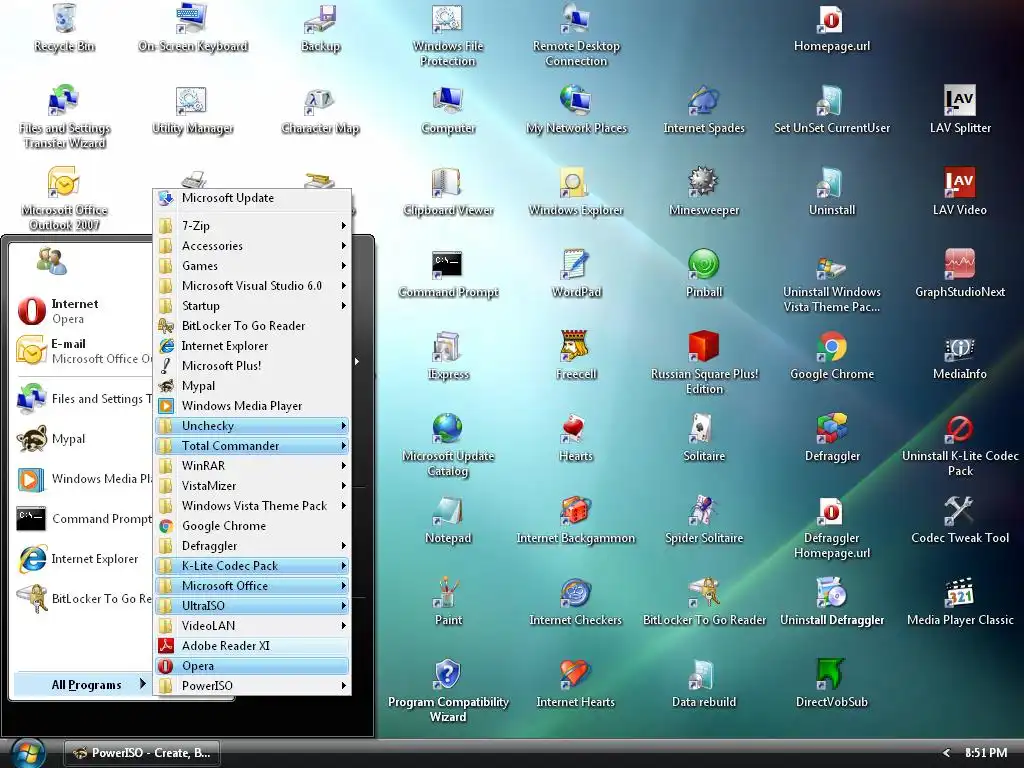Select the Data rebuild desktop icon
Image resolution: width=1024 pixels, height=768 pixels.
[x=704, y=684]
